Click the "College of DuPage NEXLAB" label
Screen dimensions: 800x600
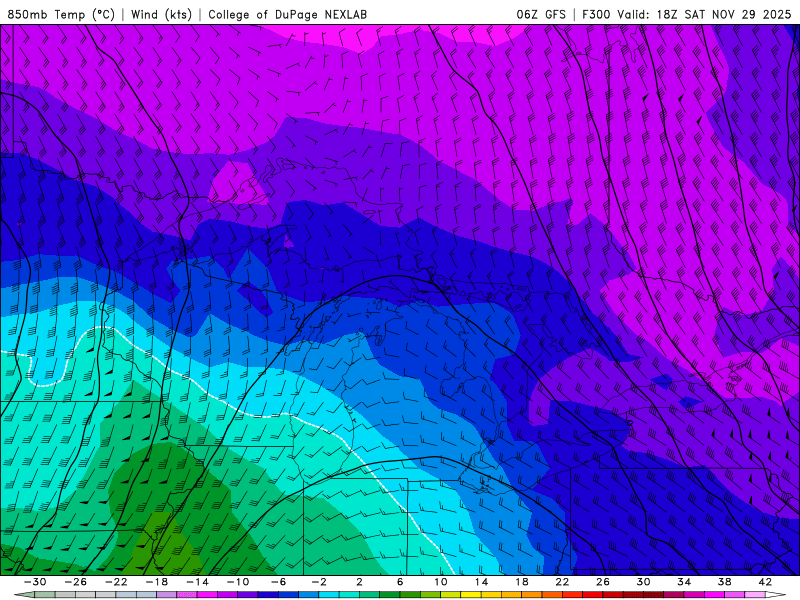(x=288, y=14)
